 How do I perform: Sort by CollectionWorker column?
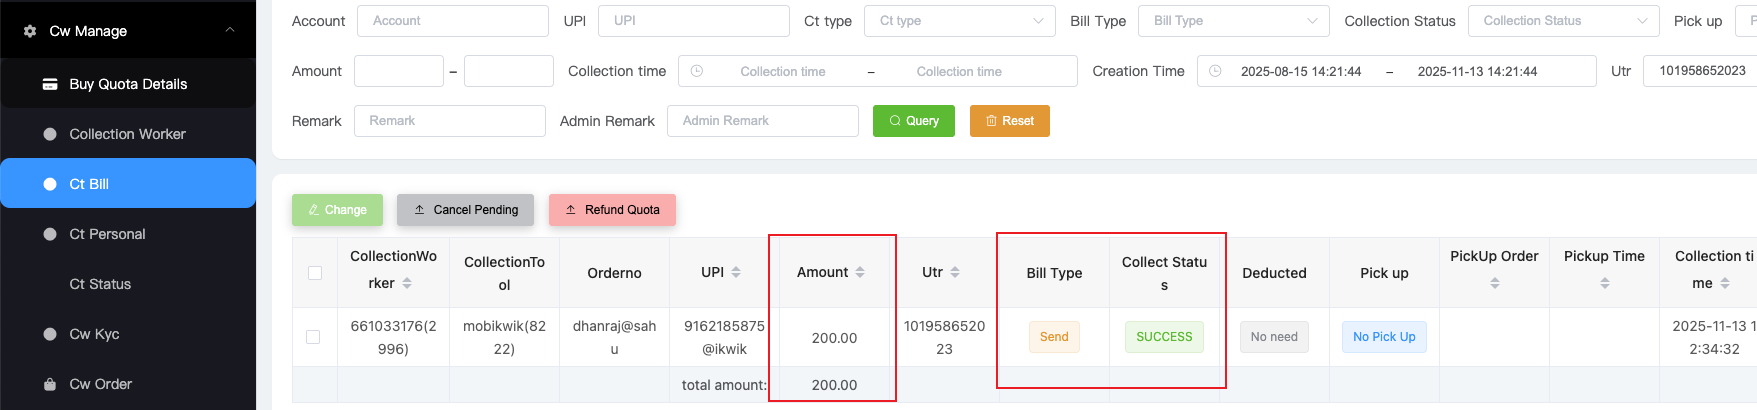coord(407,284)
